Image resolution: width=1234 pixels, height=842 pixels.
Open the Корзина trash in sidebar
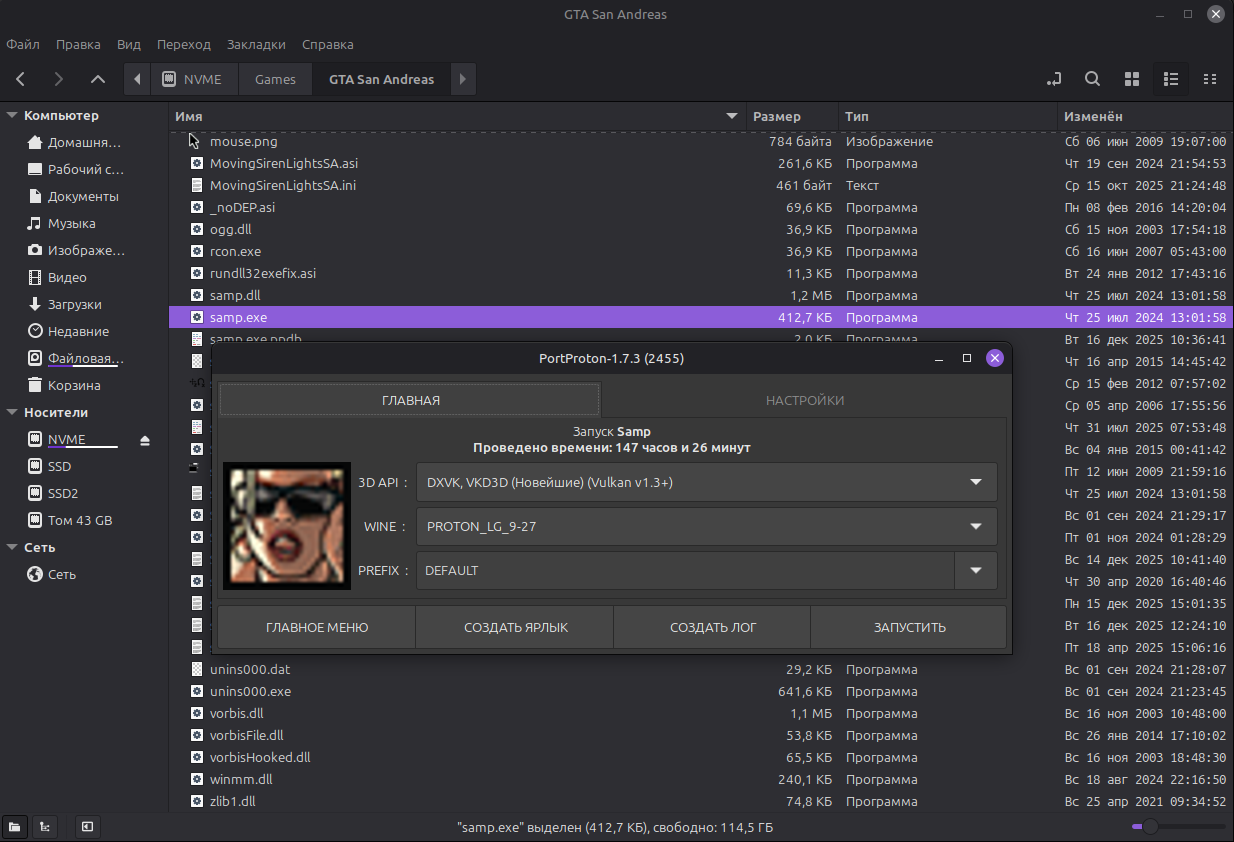tap(74, 385)
